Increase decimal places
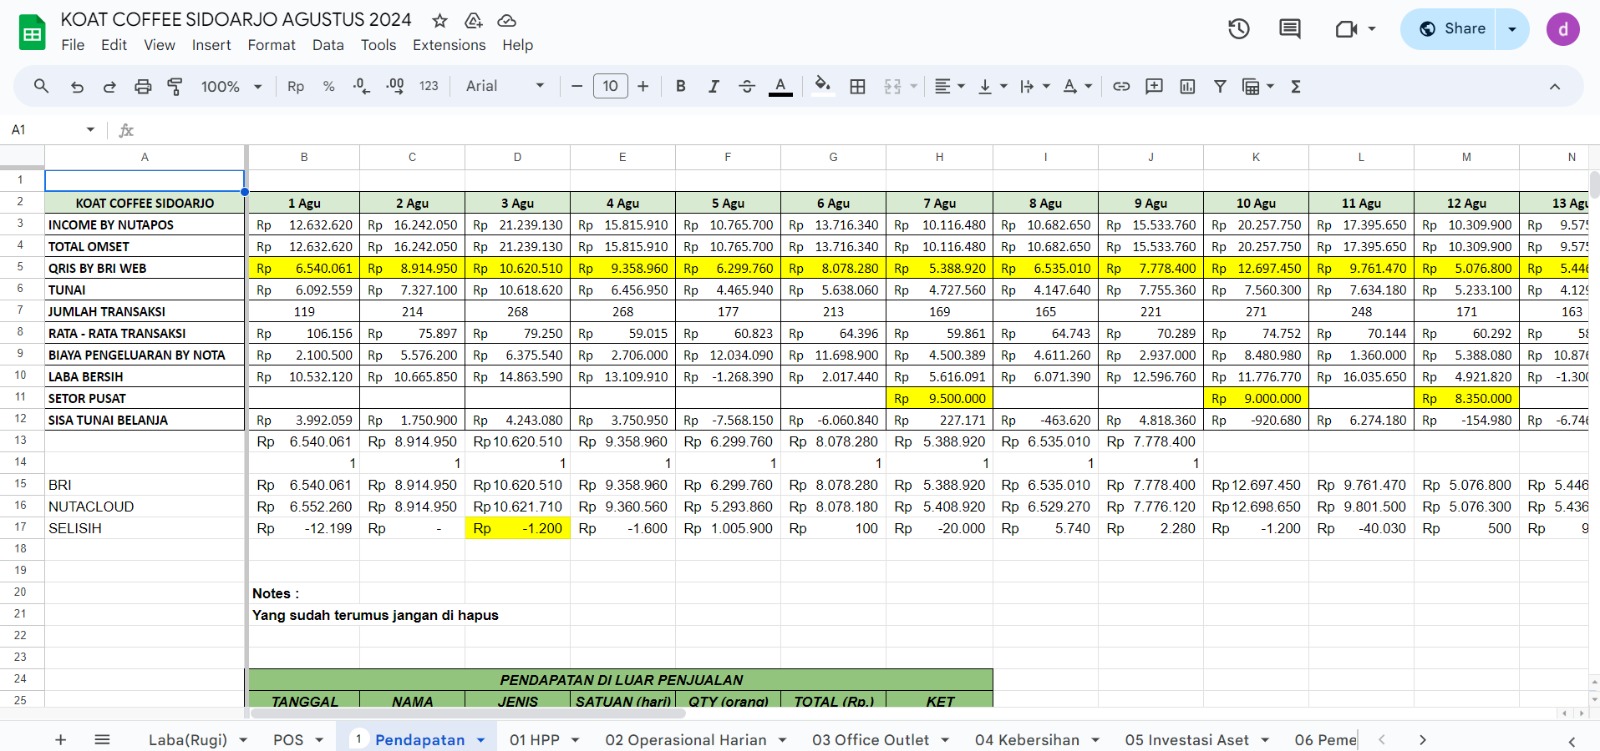The height and width of the screenshot is (751, 1600). (395, 86)
